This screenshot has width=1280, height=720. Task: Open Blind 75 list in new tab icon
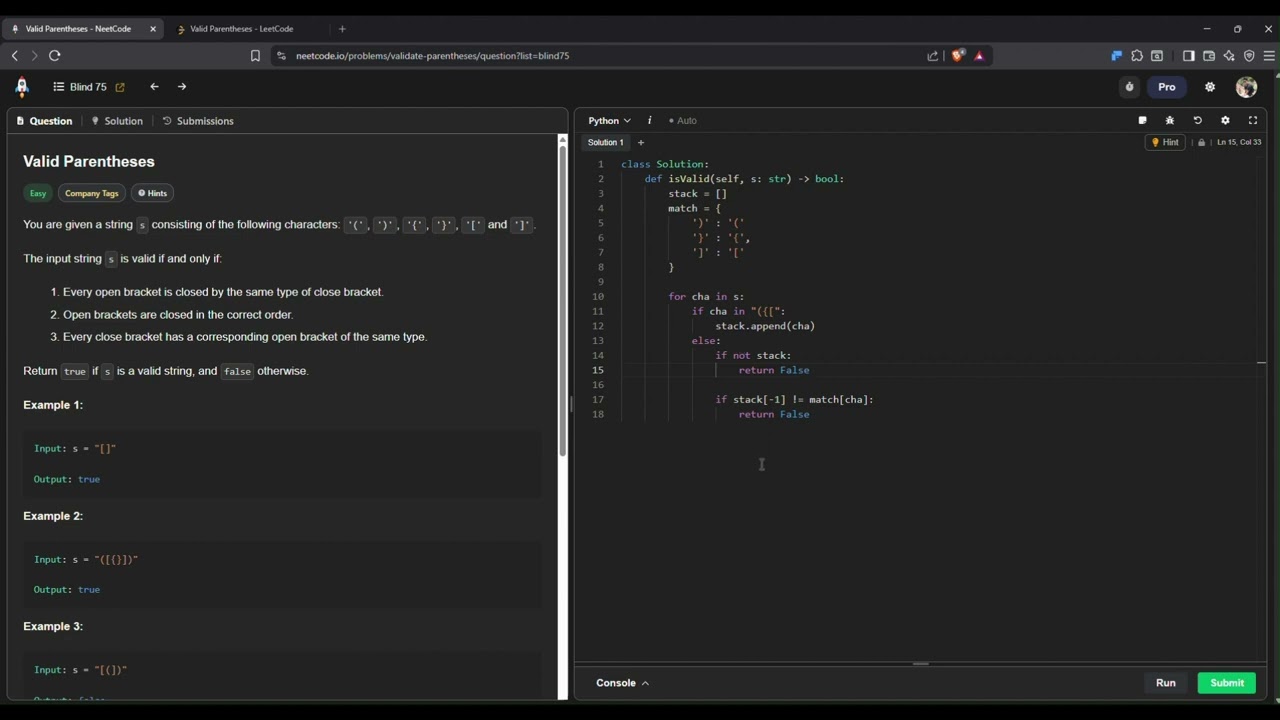pyautogui.click(x=120, y=87)
